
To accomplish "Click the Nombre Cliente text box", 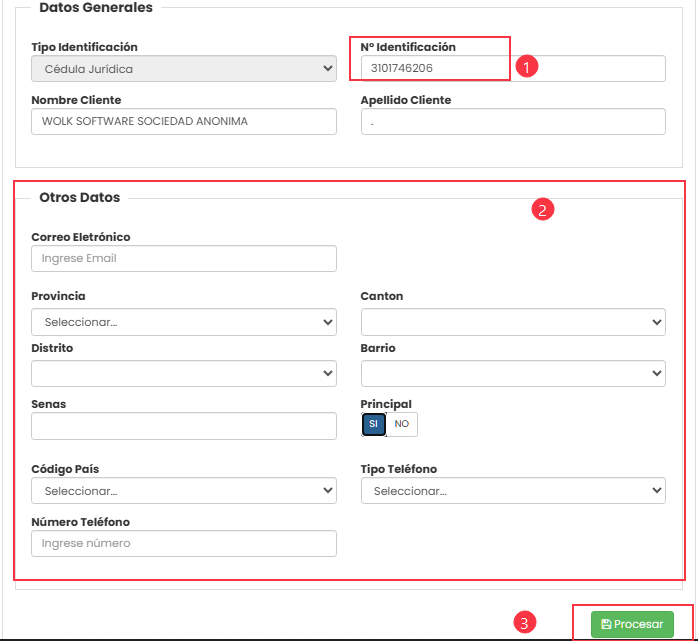I will [x=184, y=121].
